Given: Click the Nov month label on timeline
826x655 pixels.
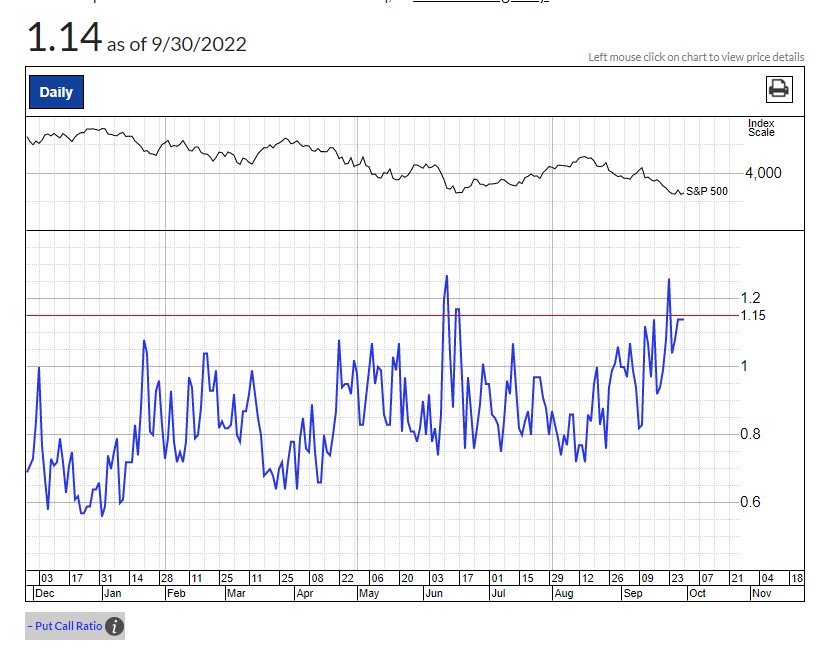Looking at the screenshot, I should tap(762, 593).
